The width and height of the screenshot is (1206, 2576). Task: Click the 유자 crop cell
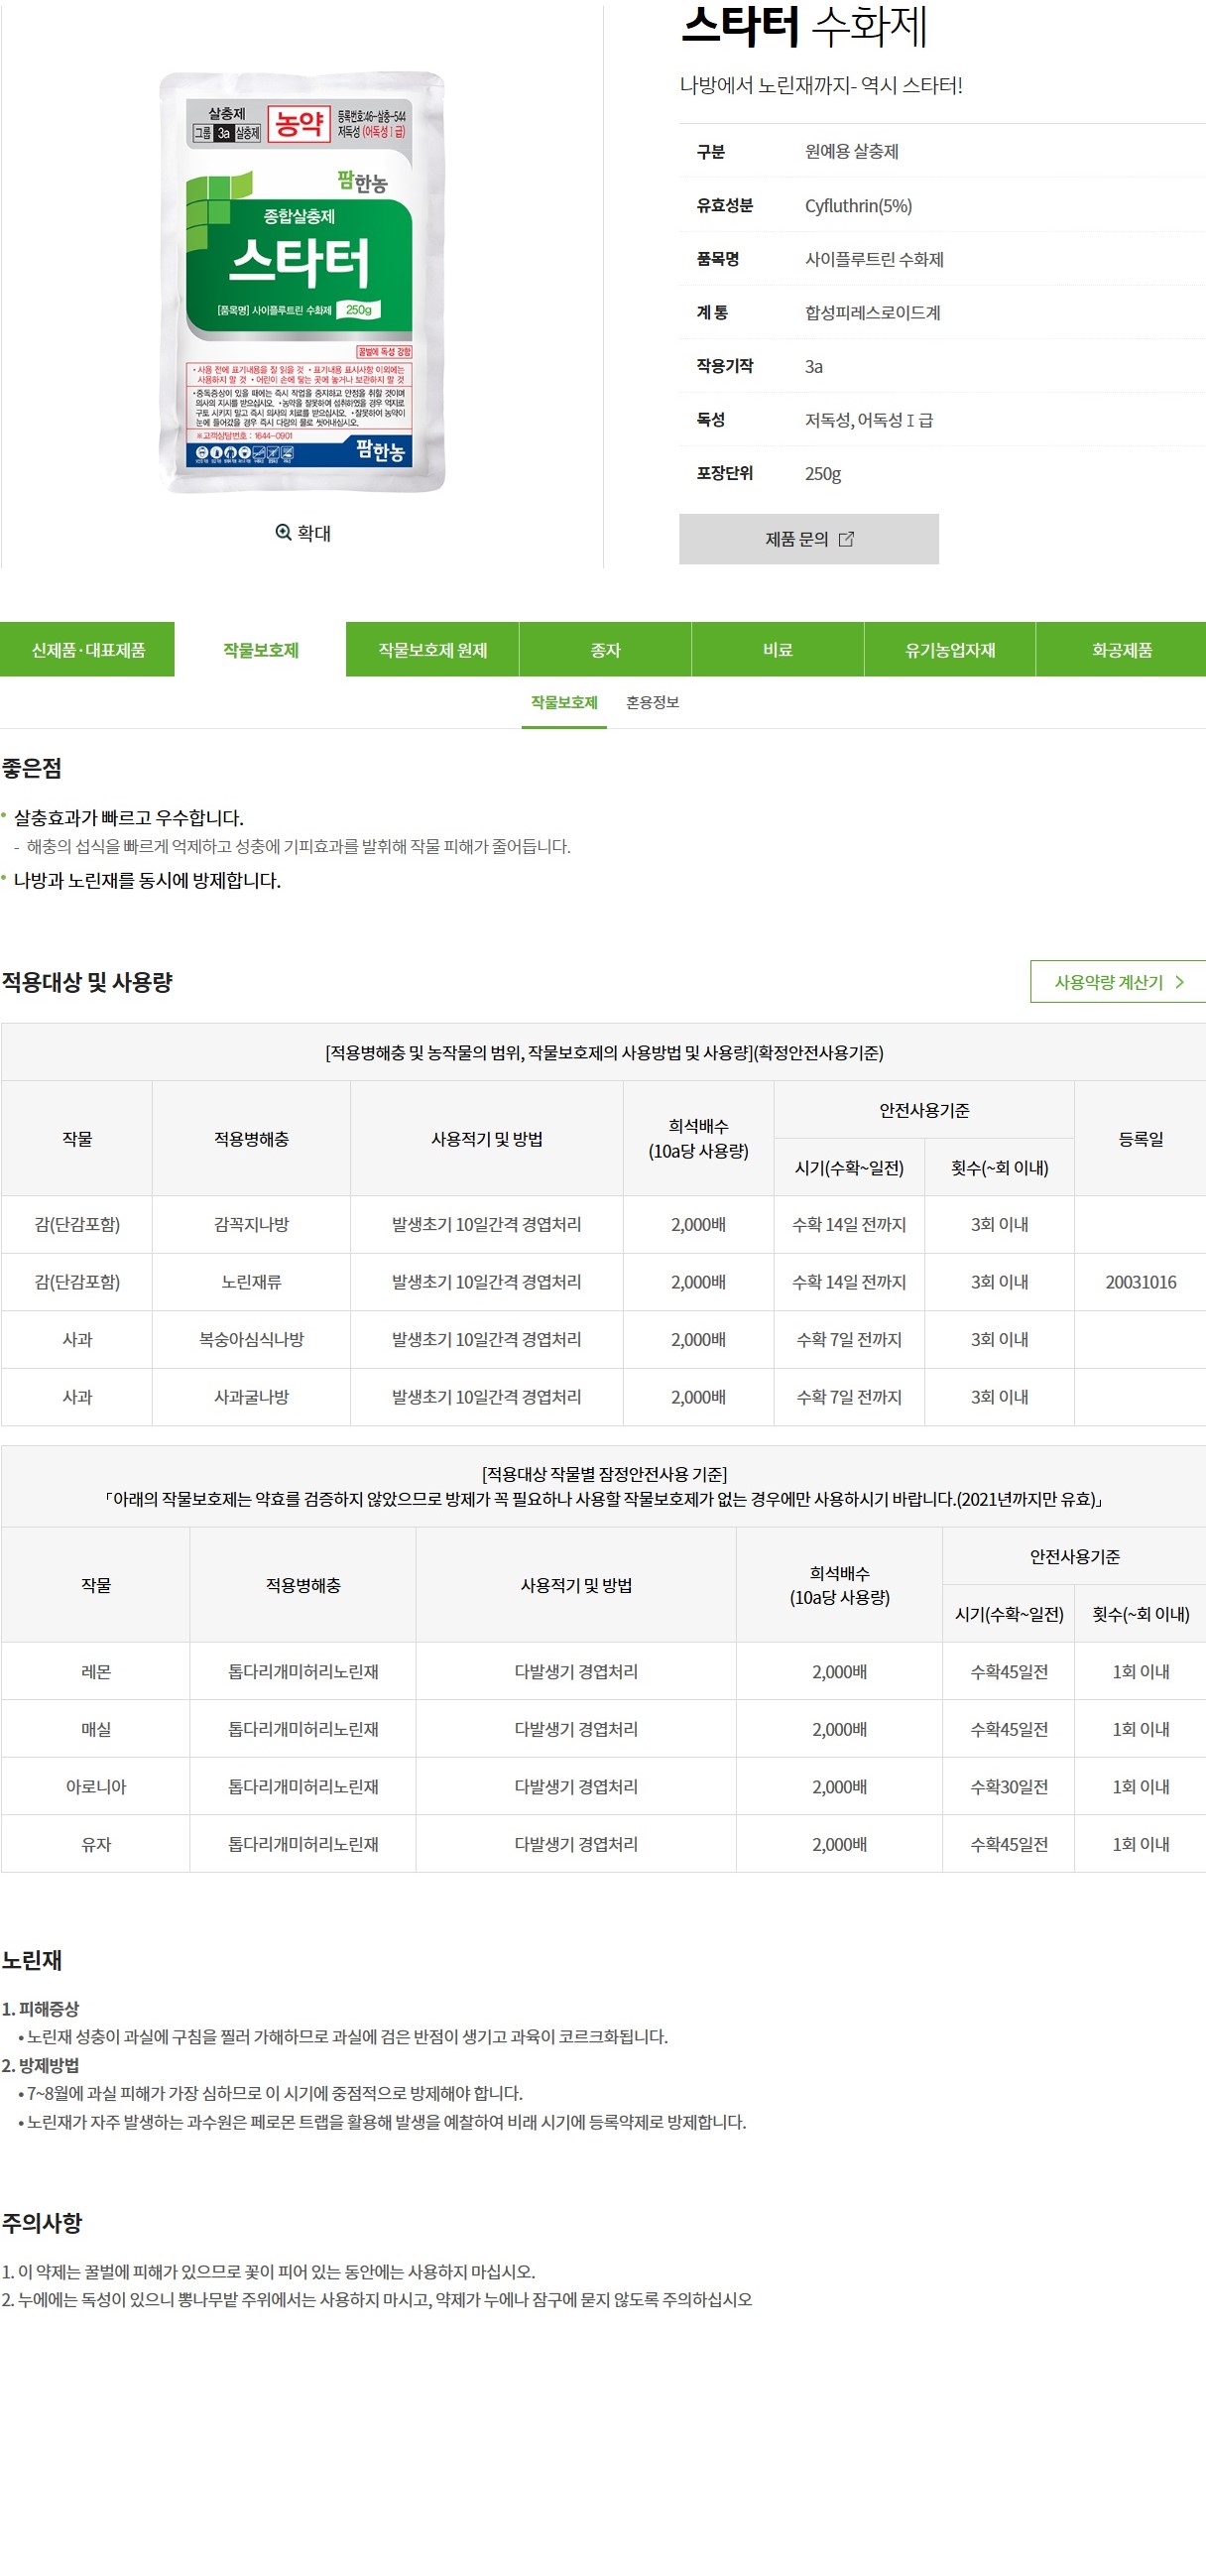96,1844
